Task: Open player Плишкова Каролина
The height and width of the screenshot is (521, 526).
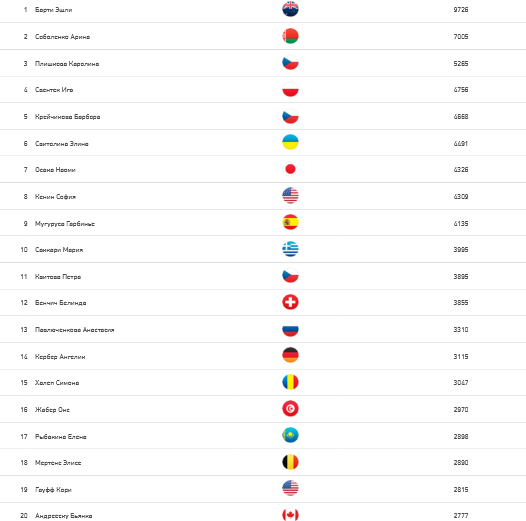Action: (67, 64)
